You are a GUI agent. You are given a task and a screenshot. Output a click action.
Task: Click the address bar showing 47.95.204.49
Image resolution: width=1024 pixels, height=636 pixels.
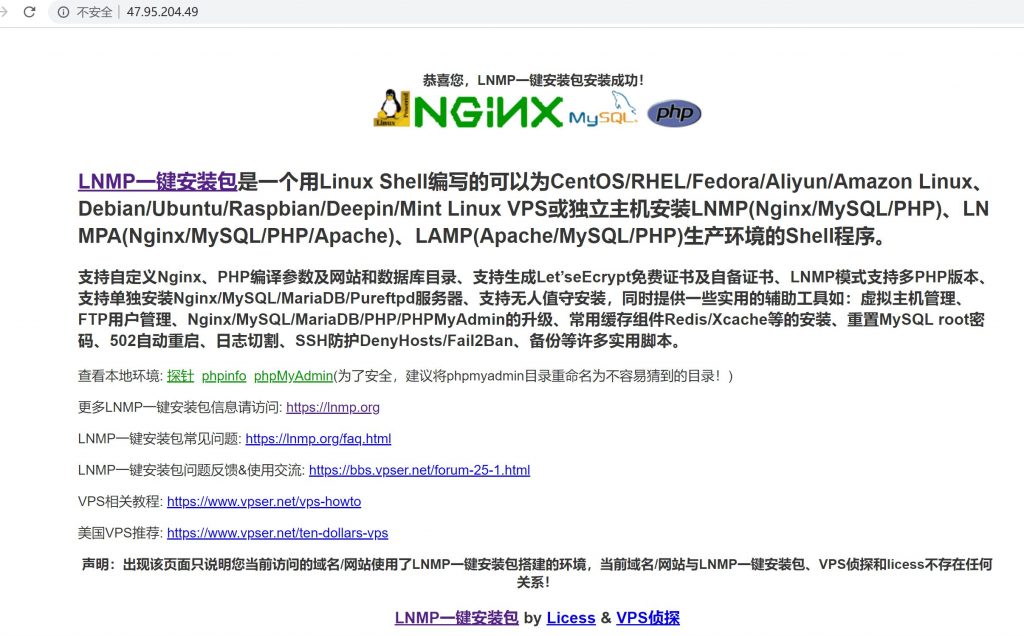tap(536, 12)
